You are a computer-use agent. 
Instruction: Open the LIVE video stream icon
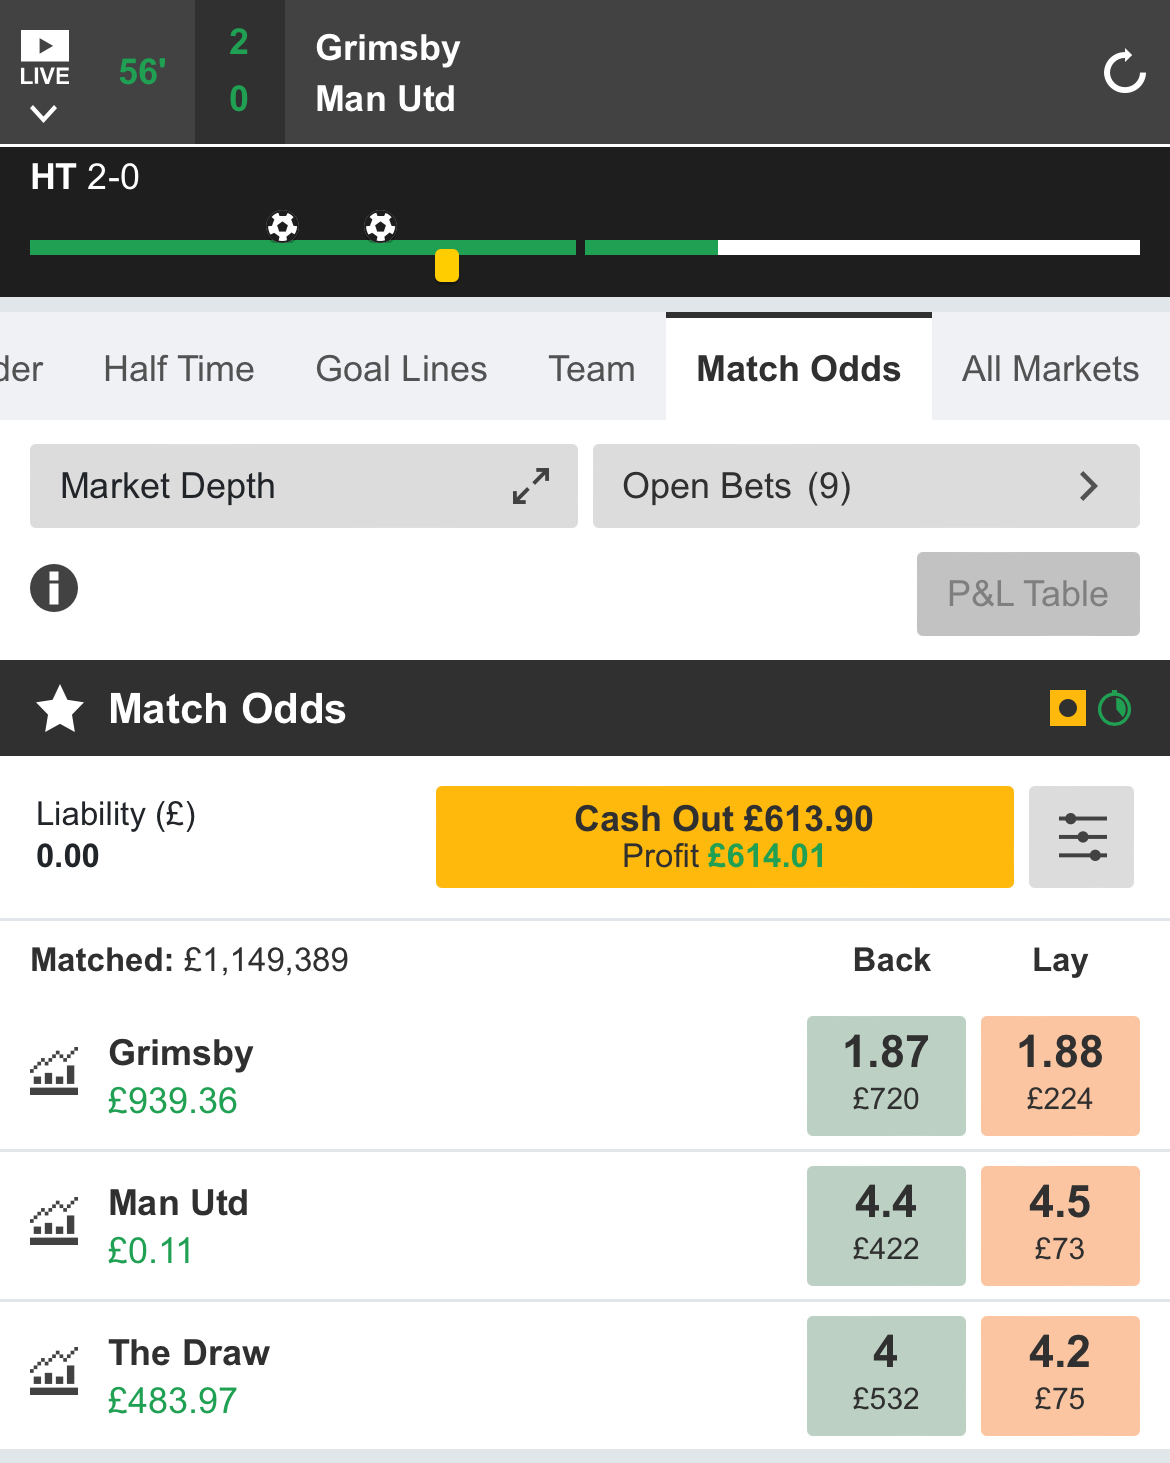pyautogui.click(x=45, y=58)
